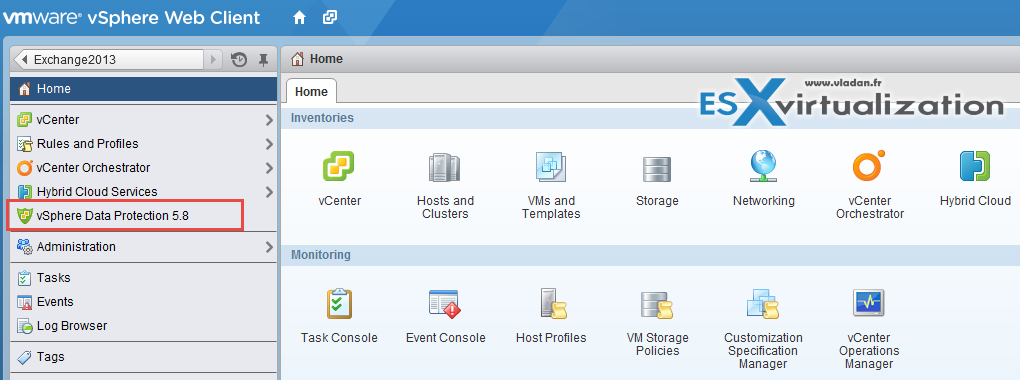
Task: Expand the Administration chevron
Action: tap(269, 247)
